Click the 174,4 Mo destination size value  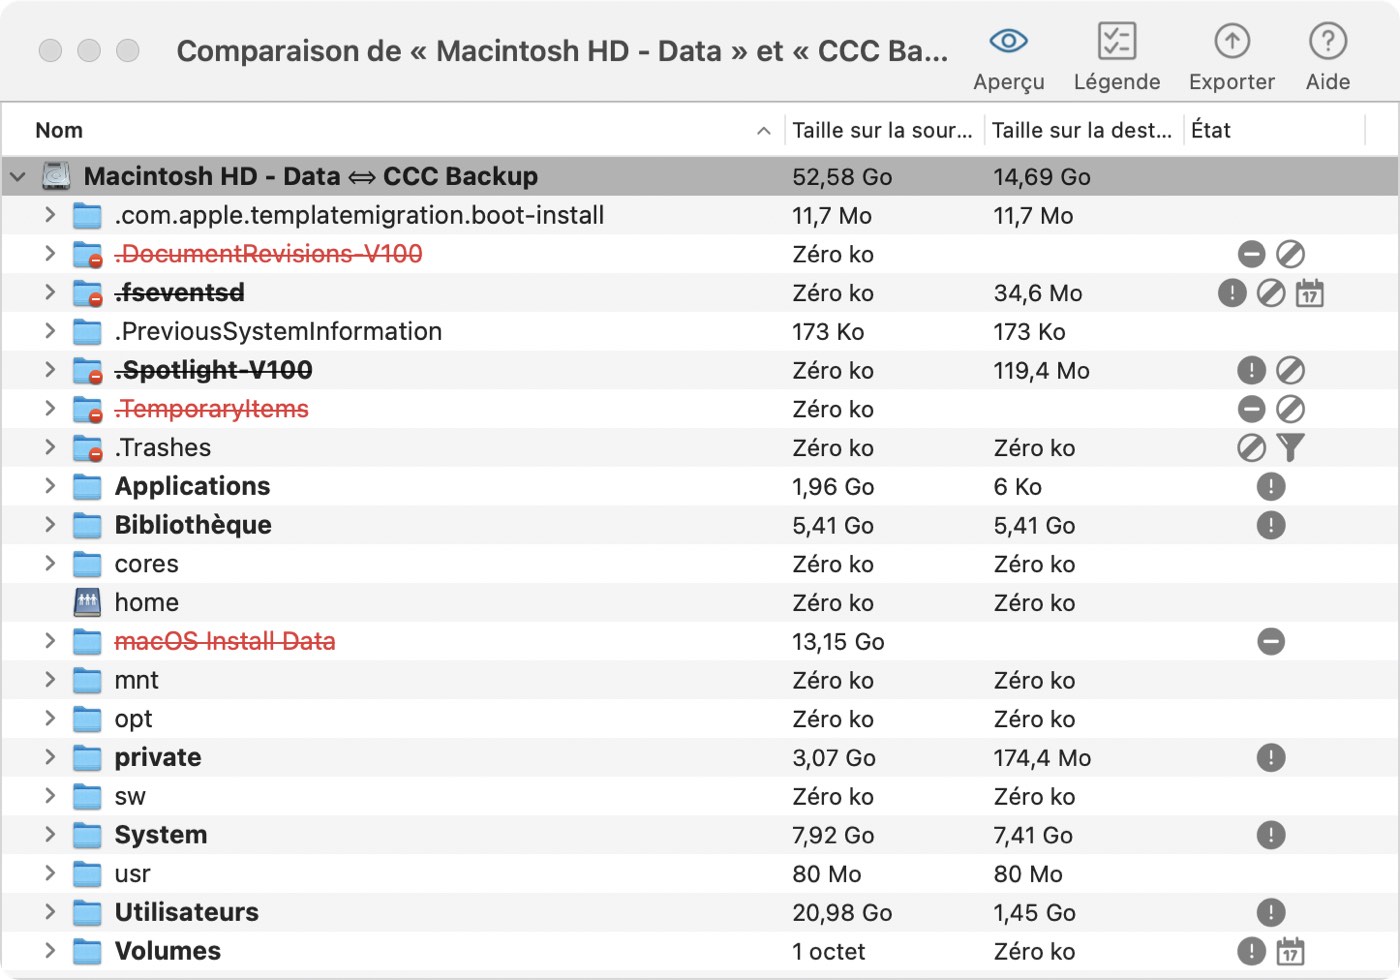1042,758
